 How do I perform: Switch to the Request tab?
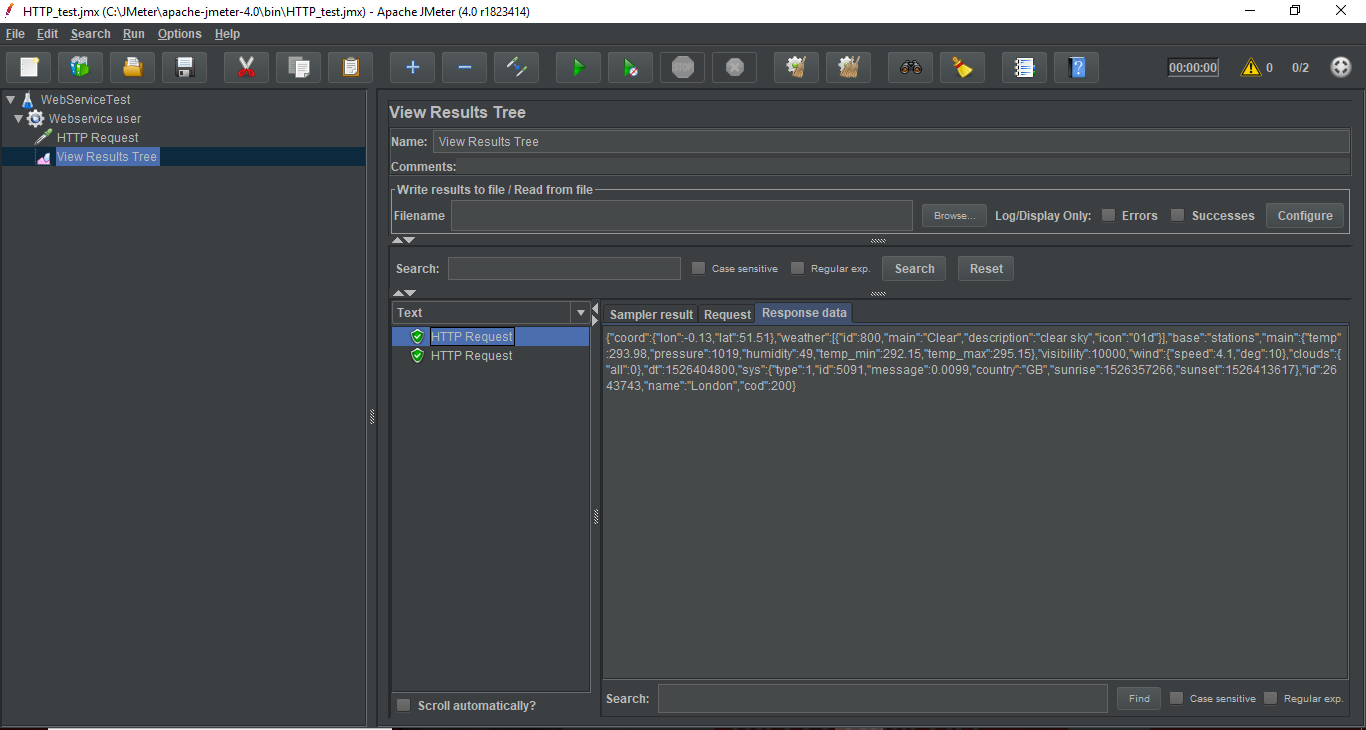tap(727, 314)
